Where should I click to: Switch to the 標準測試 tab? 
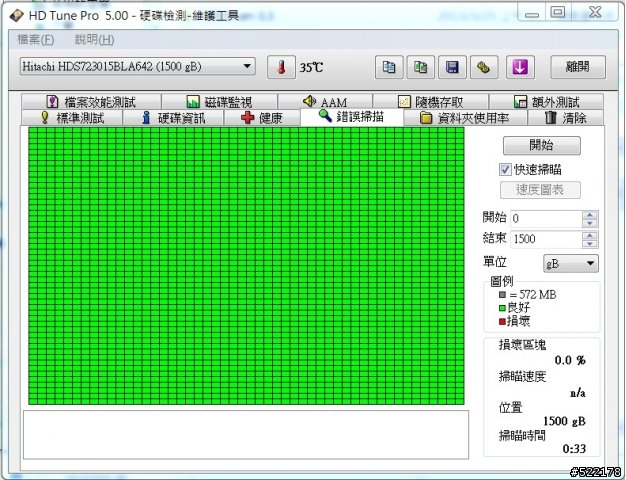coord(72,118)
